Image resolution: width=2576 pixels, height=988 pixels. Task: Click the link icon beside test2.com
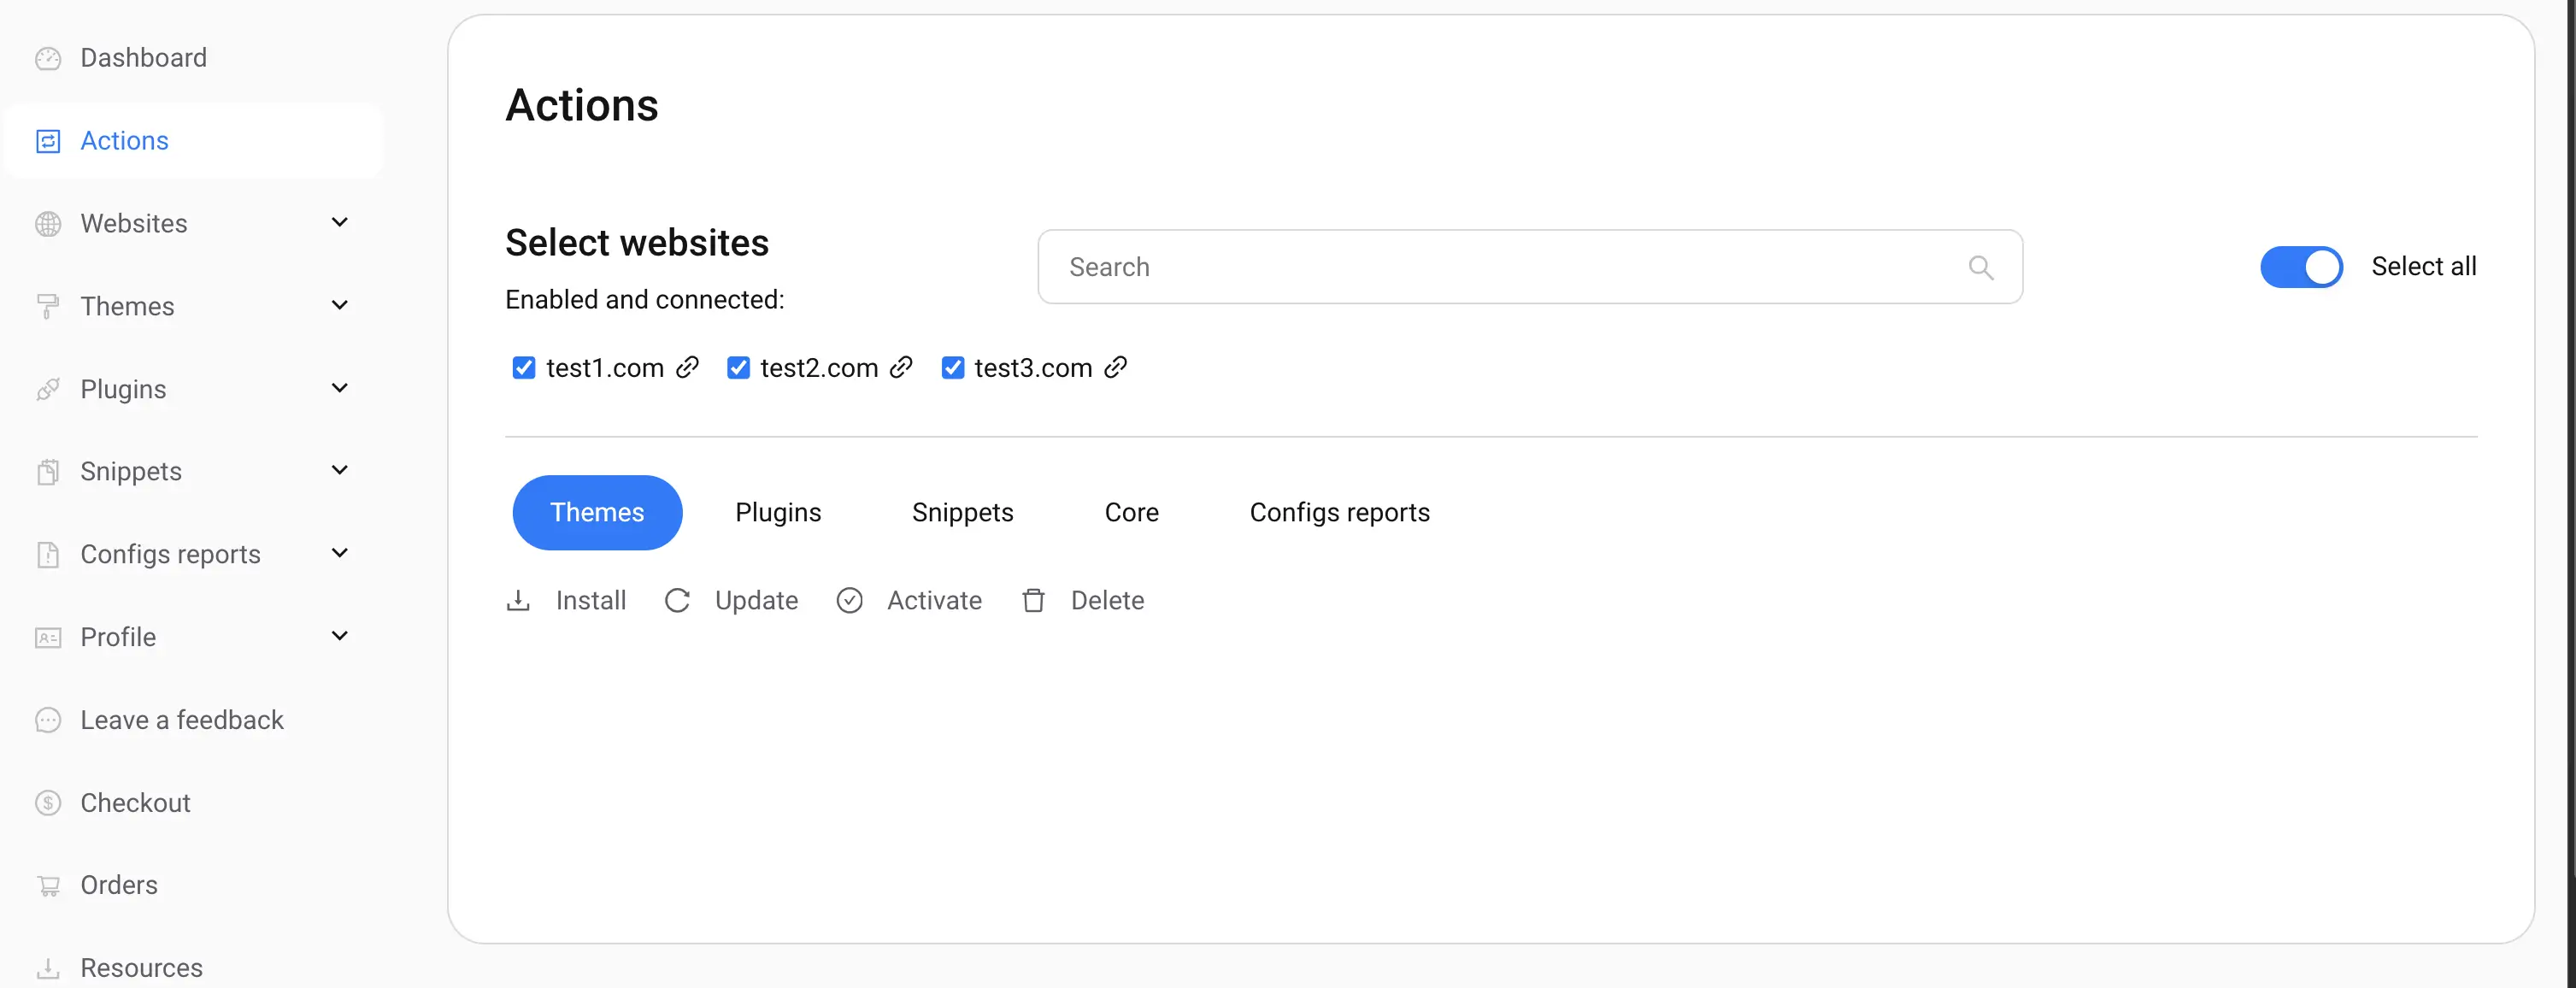coord(901,367)
